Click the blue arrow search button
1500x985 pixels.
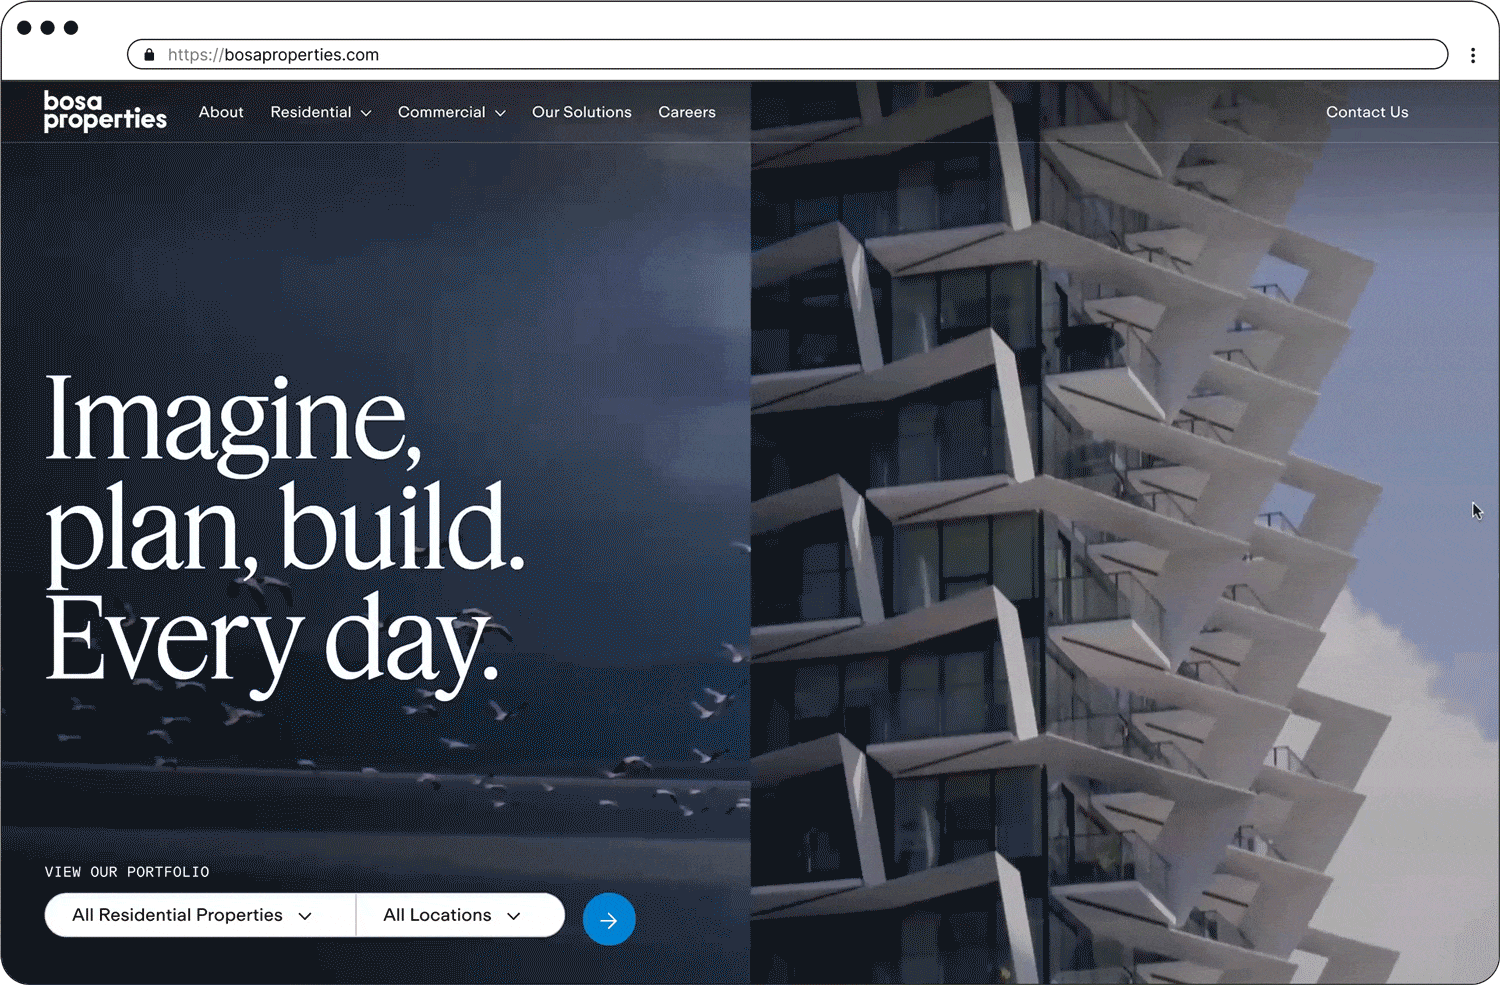(x=609, y=919)
